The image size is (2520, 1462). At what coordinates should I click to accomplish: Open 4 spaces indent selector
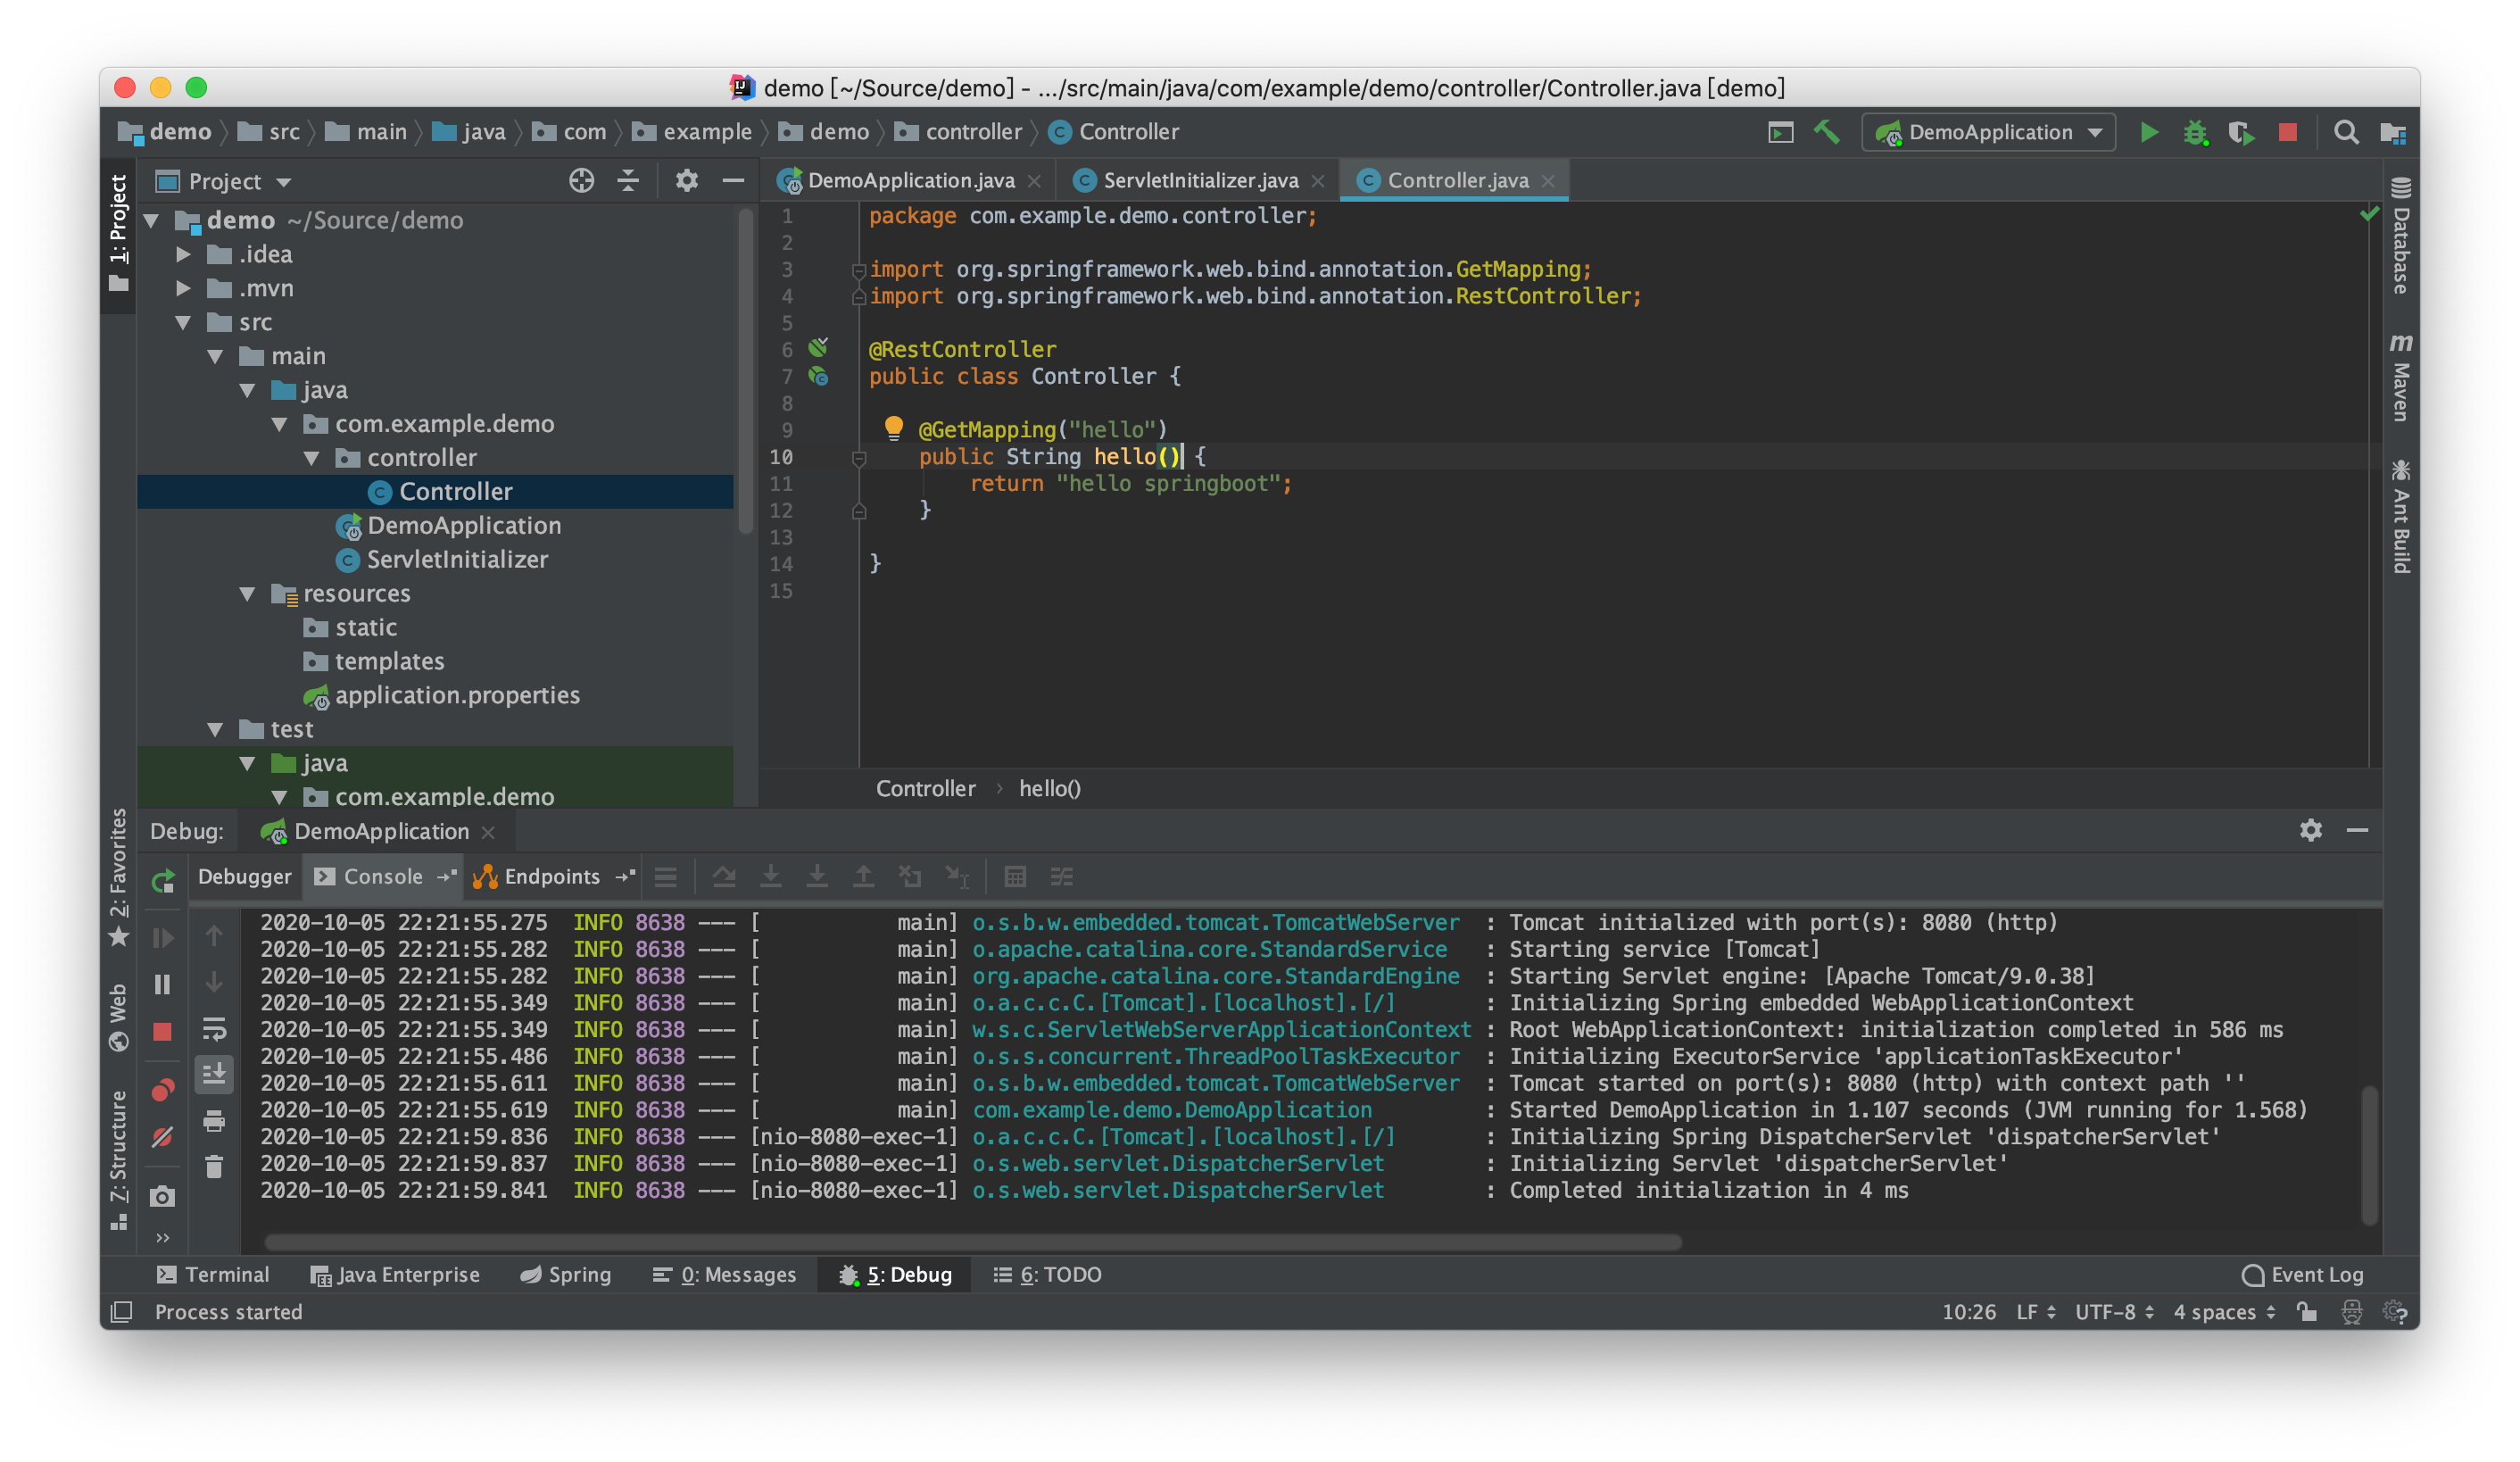coord(2225,1311)
